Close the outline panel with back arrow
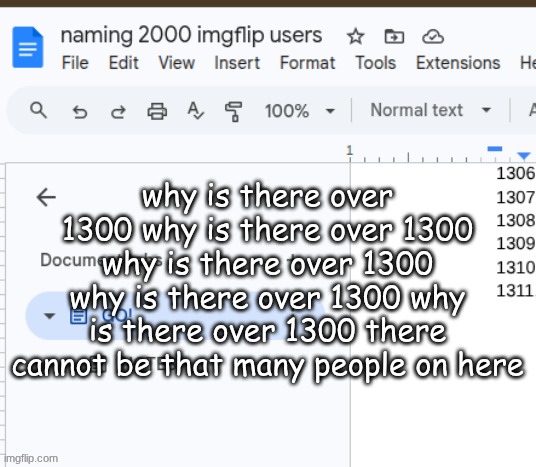 [46, 197]
